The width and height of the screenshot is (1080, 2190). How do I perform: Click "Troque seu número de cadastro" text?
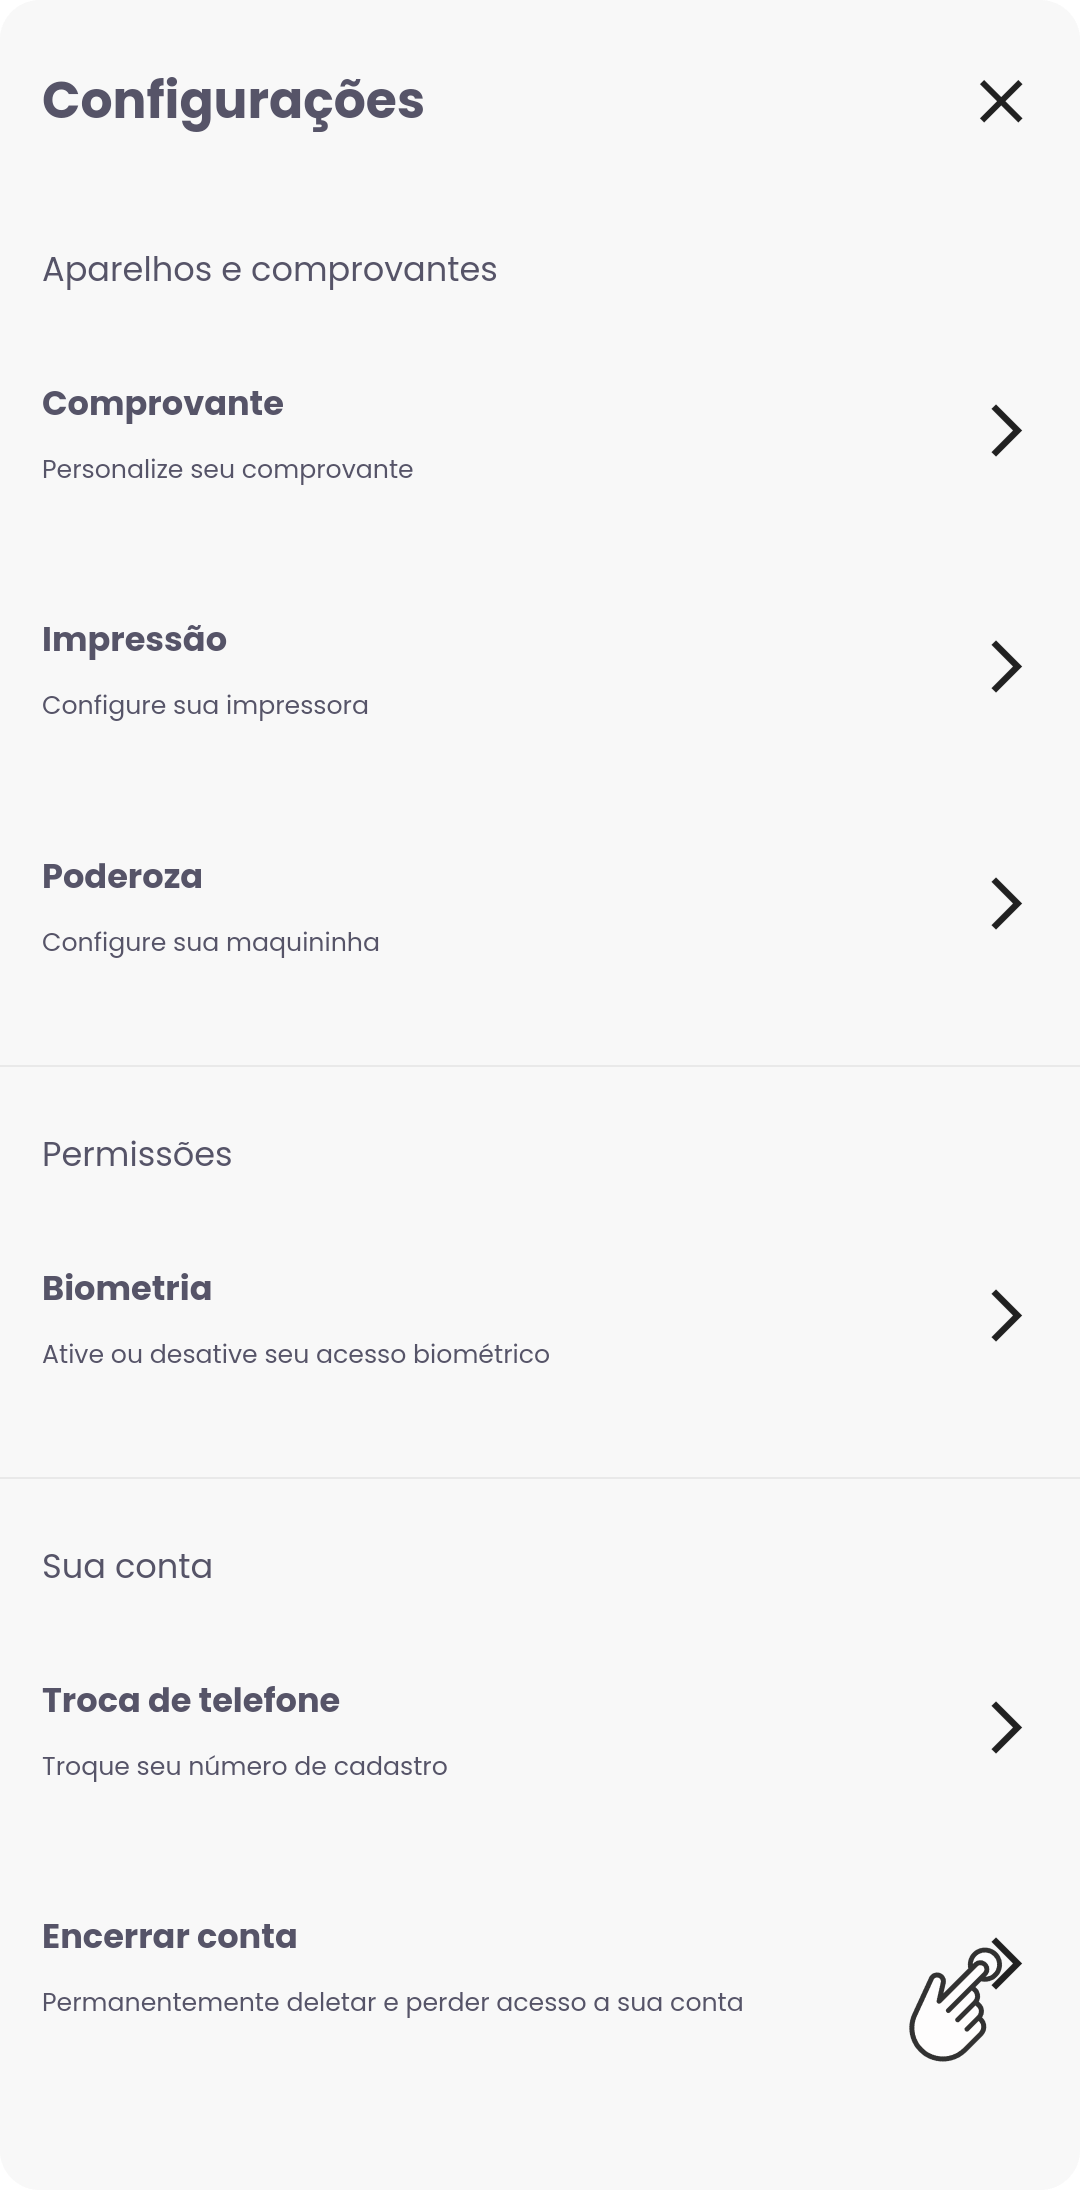(x=244, y=1767)
